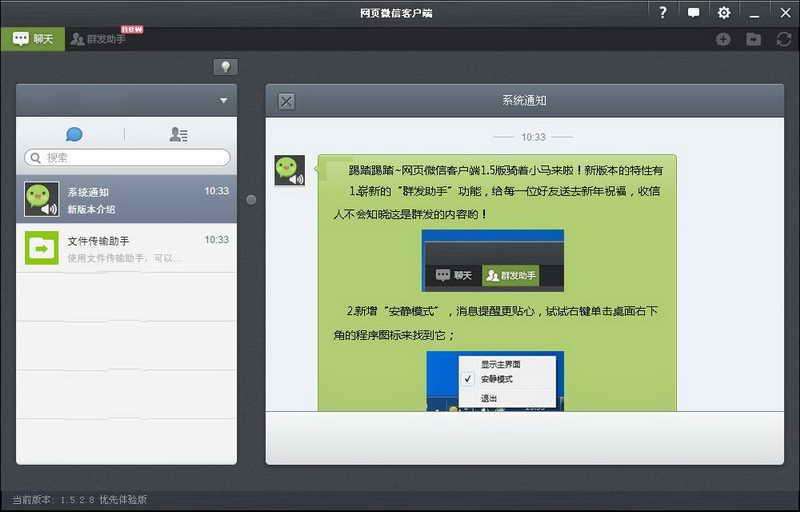Switch to the 群发助手 tab
Image resolution: width=800 pixels, height=512 pixels.
pyautogui.click(x=99, y=39)
